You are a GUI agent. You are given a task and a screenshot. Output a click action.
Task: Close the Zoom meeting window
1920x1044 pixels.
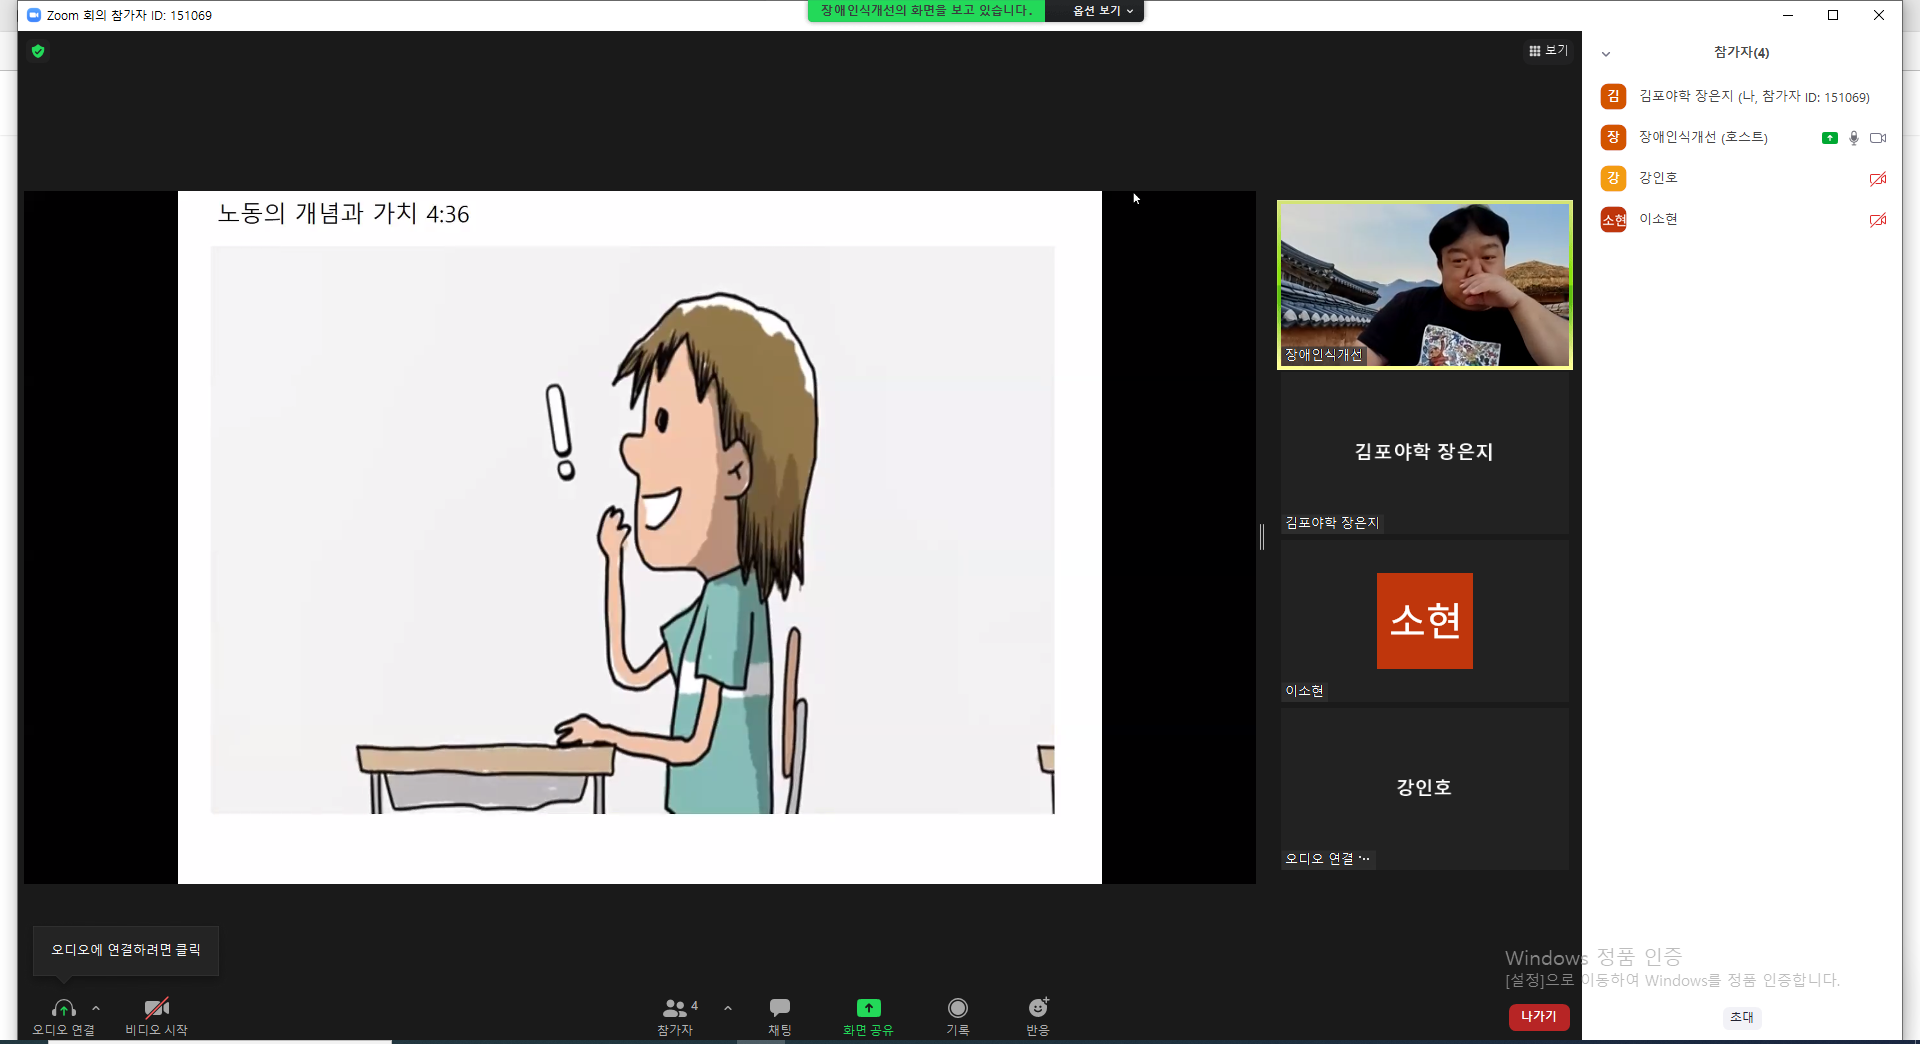point(1879,15)
